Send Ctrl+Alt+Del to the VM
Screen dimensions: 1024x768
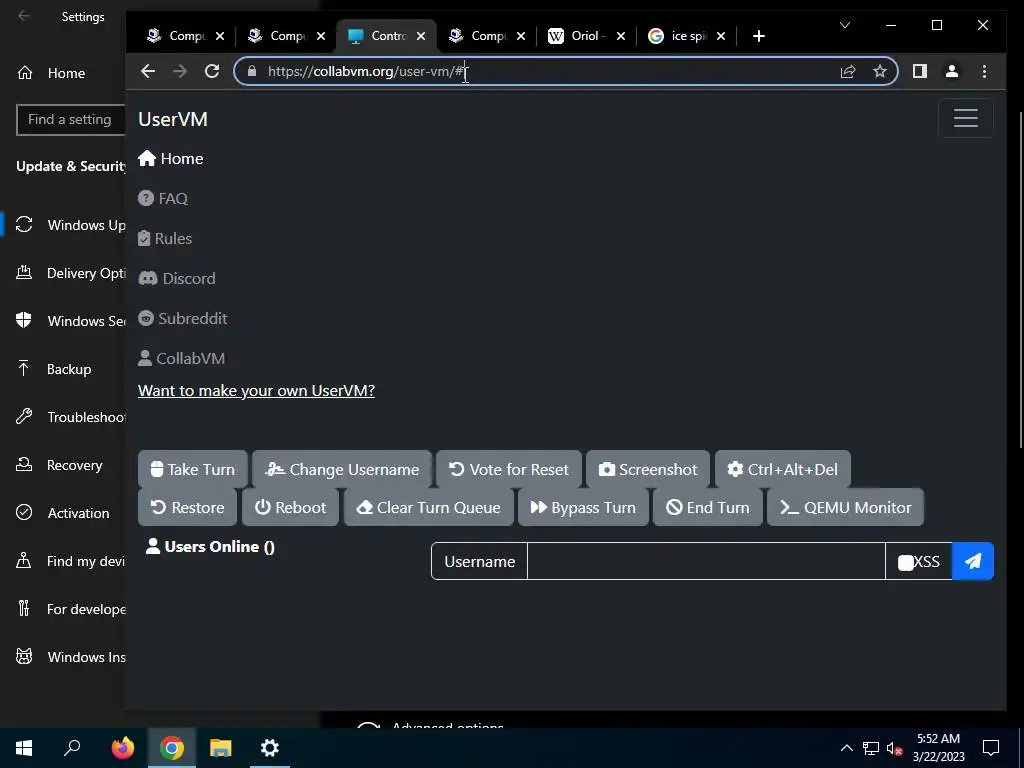tap(783, 469)
